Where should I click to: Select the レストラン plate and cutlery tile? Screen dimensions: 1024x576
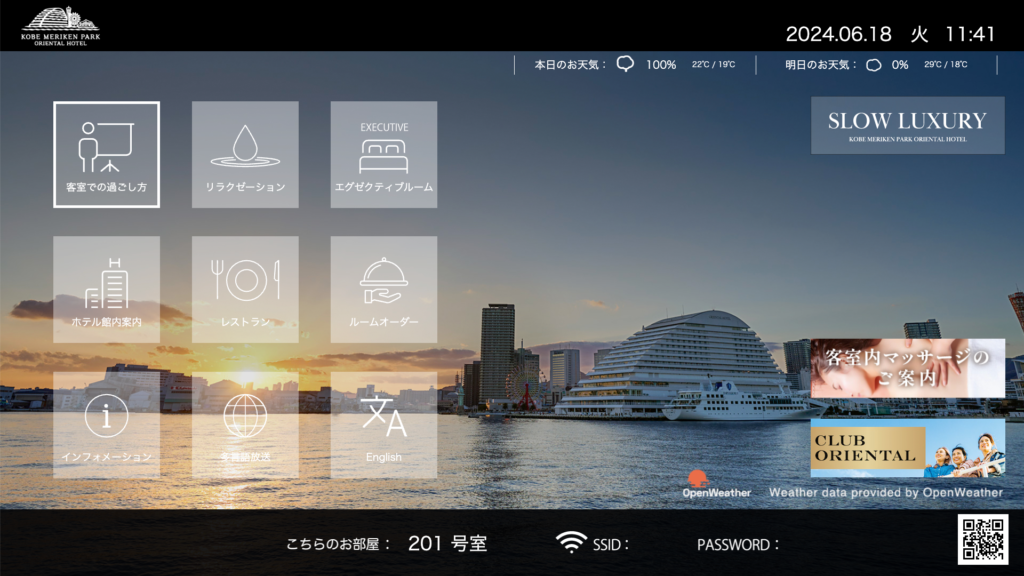coord(245,289)
